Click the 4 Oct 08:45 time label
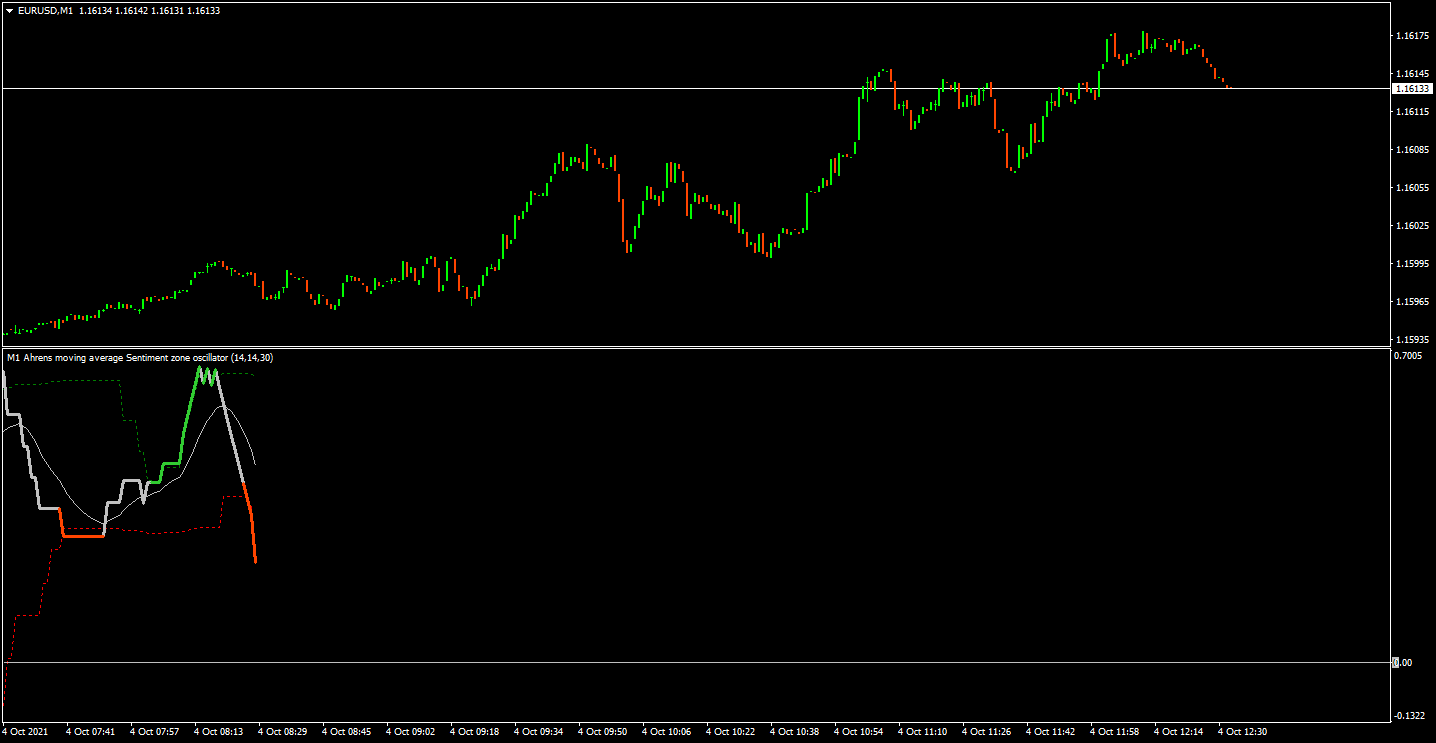This screenshot has height=743, width=1436. pos(347,732)
